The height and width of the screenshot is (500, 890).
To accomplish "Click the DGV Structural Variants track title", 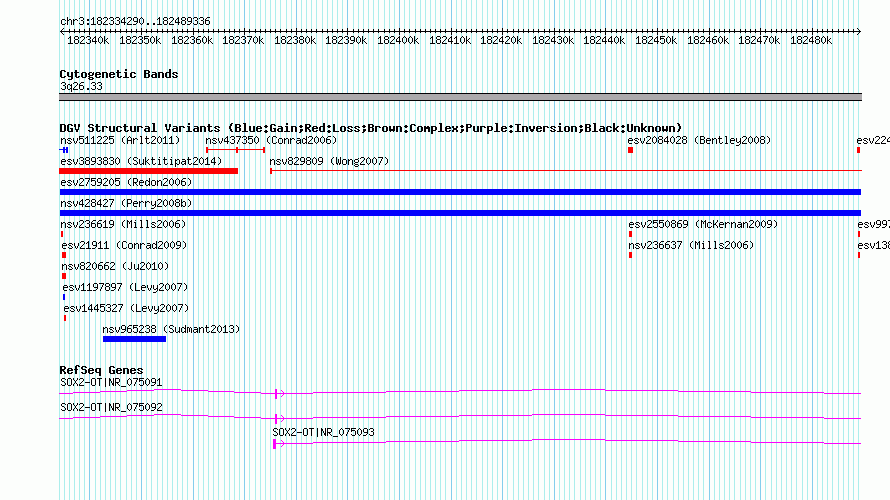I will point(371,128).
